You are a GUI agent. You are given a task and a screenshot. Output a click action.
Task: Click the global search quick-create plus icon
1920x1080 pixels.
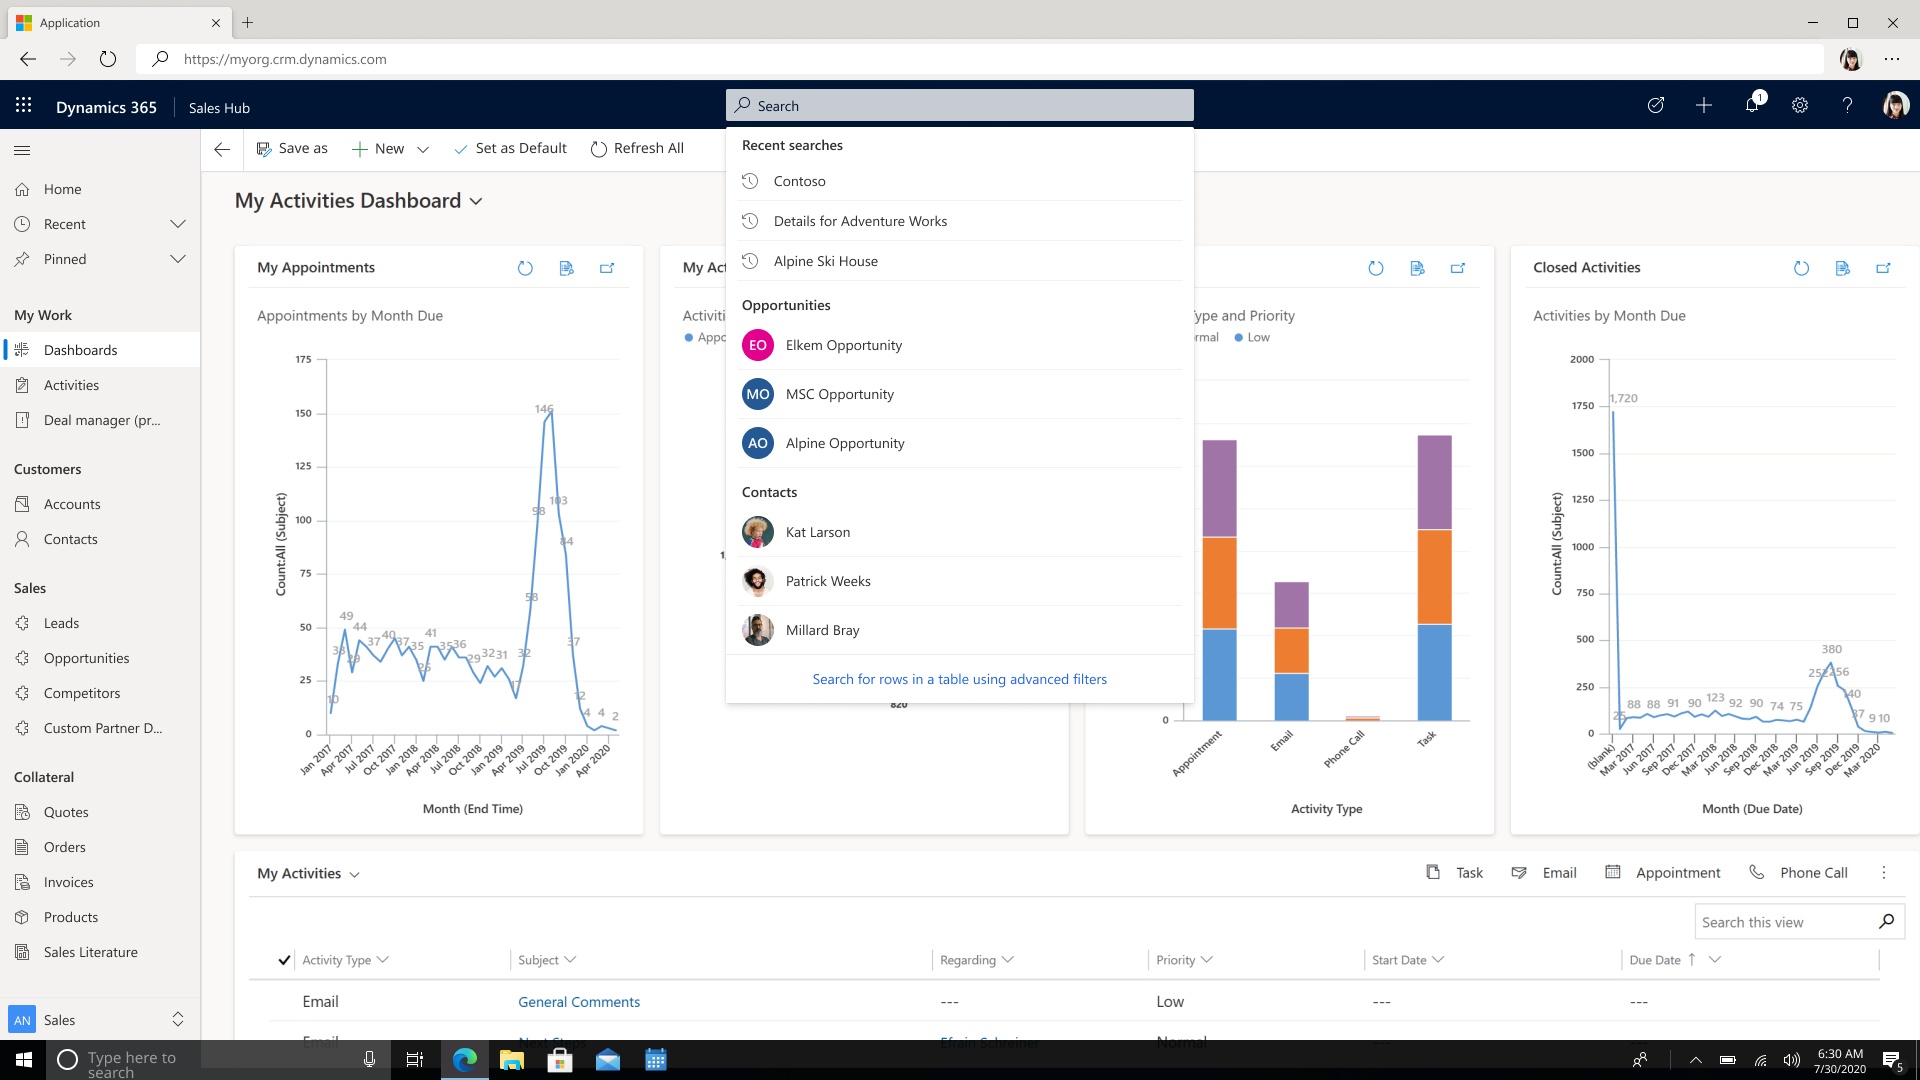tap(1705, 105)
